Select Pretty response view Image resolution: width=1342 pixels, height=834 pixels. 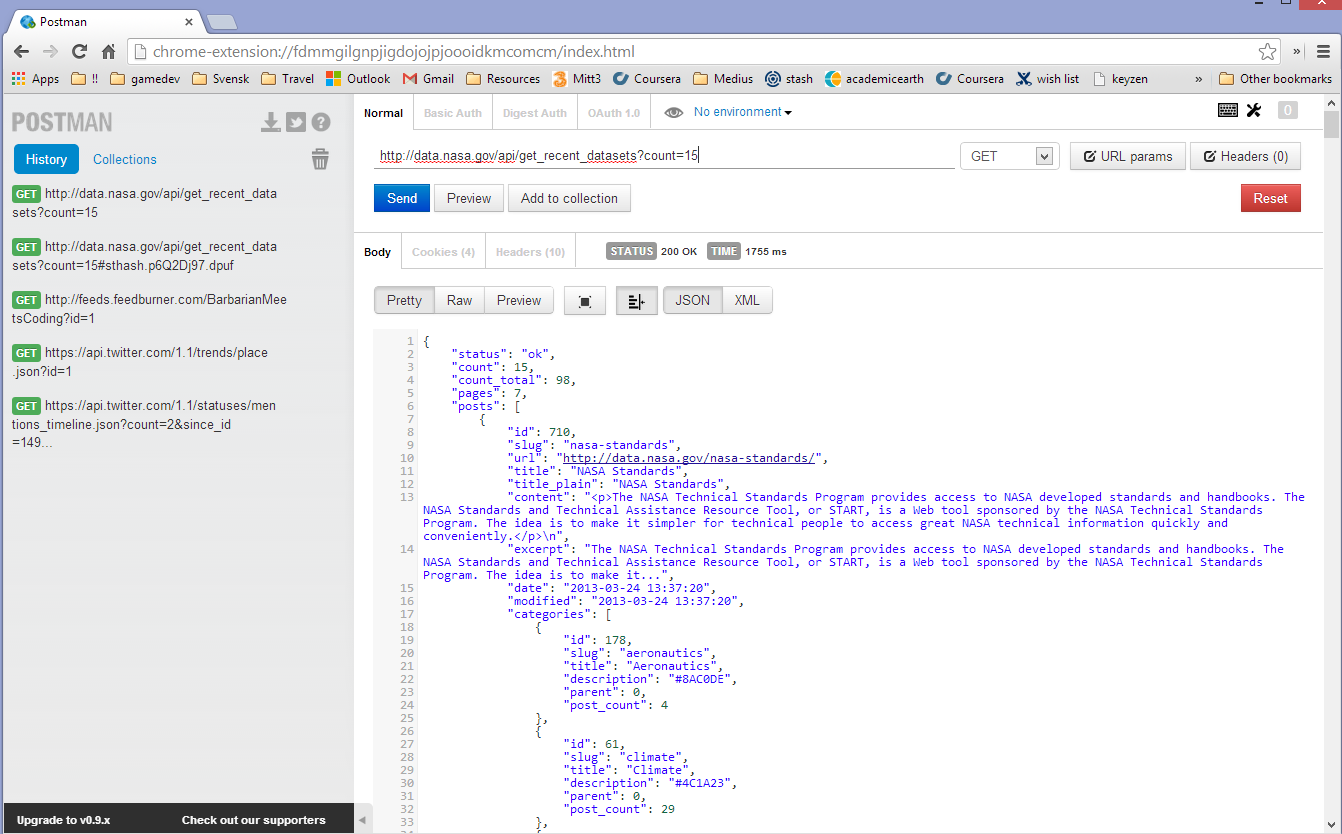point(404,301)
